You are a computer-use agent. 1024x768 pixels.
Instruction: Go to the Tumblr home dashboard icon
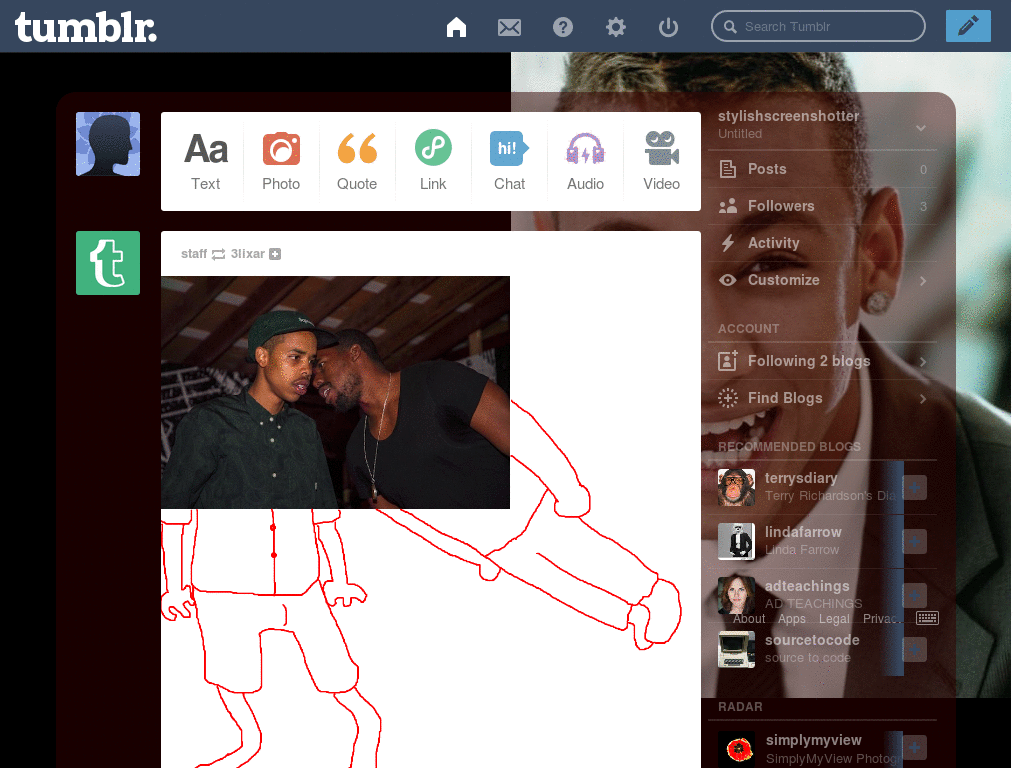[x=456, y=27]
